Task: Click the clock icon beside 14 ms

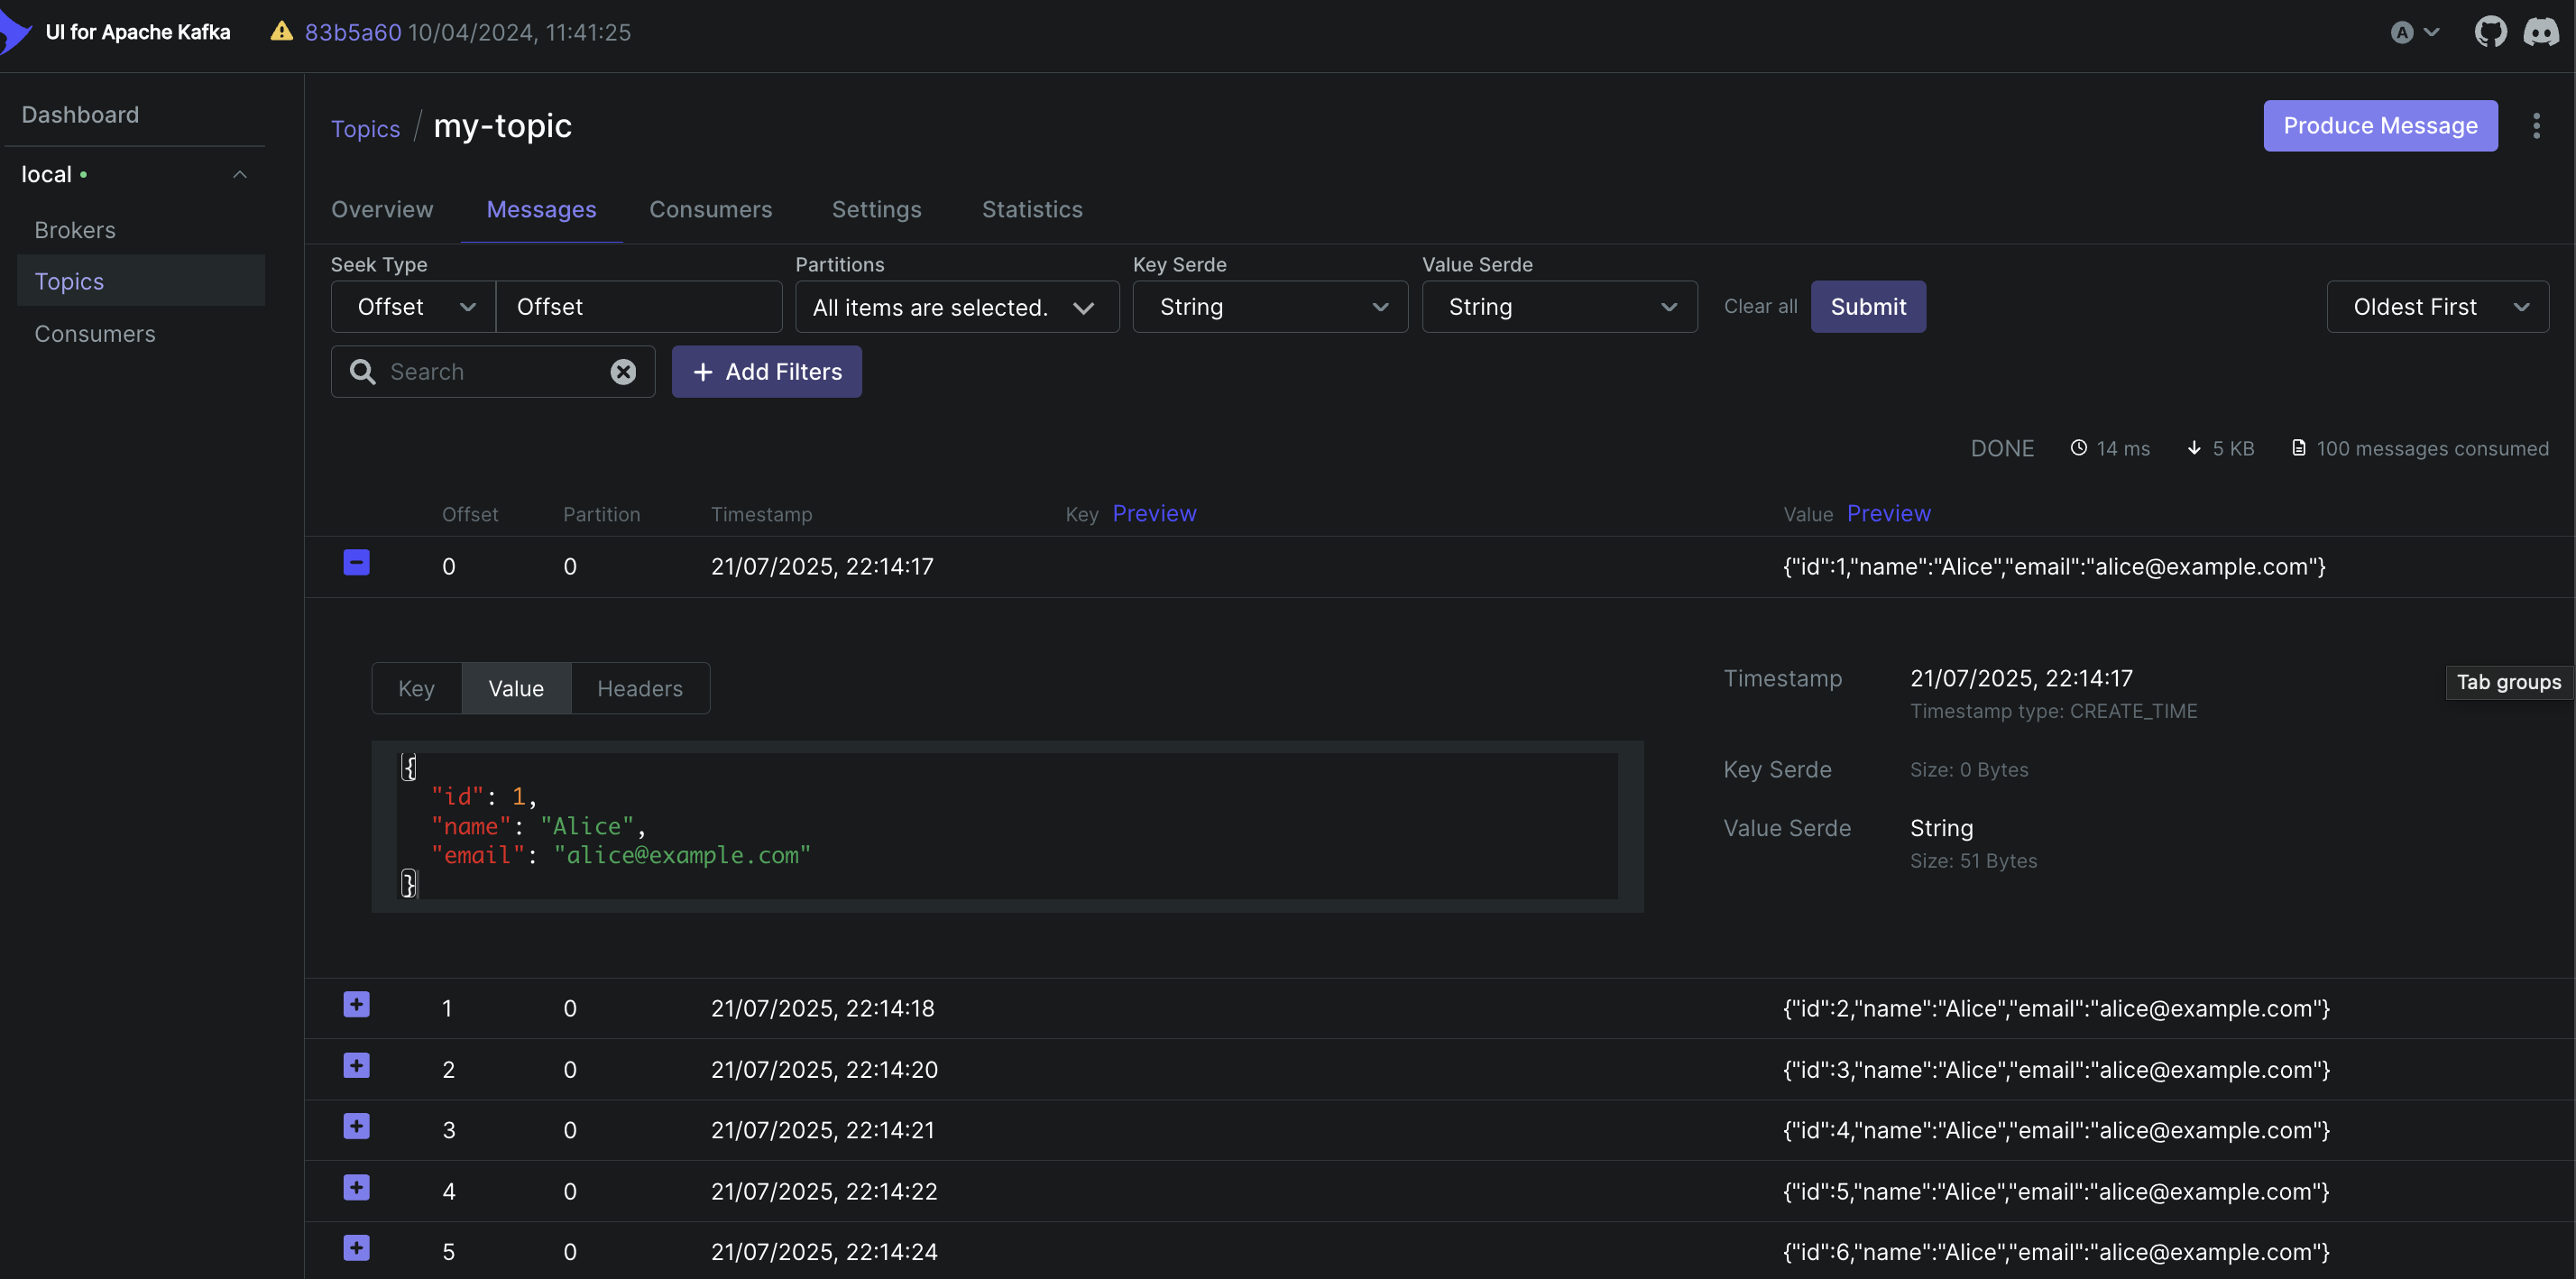Action: pos(2078,448)
